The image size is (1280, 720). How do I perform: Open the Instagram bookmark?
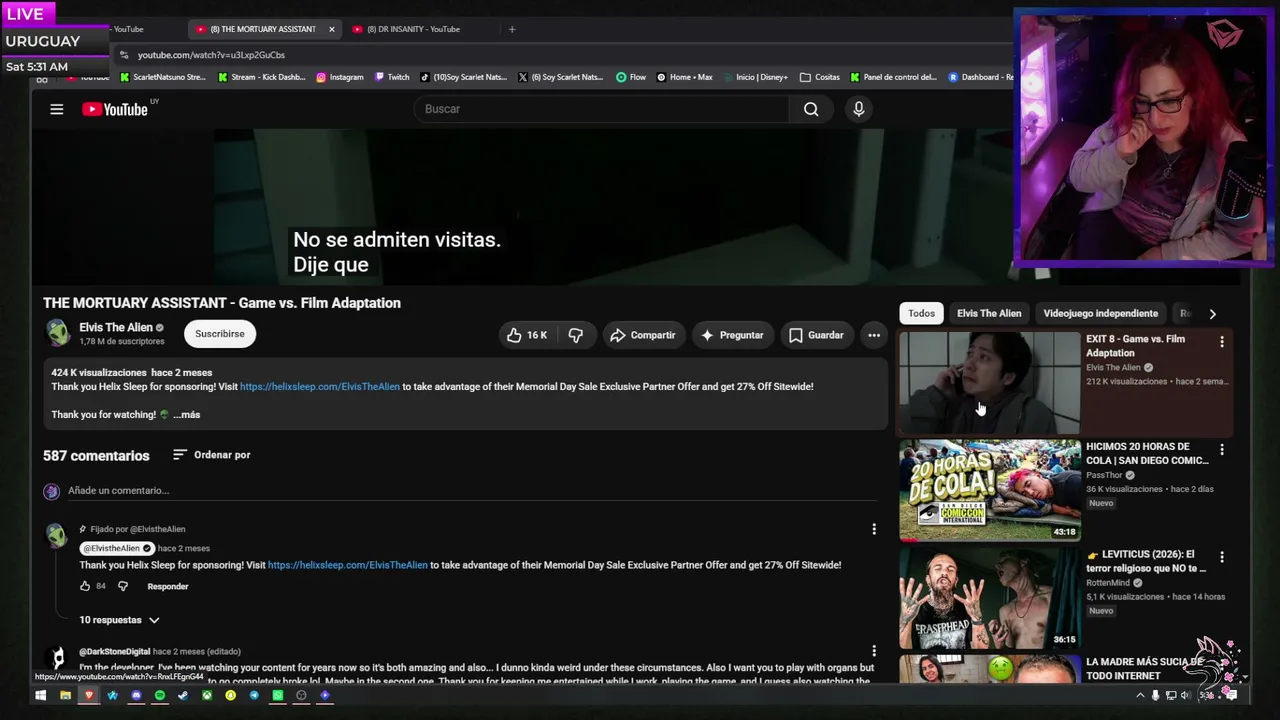(340, 77)
